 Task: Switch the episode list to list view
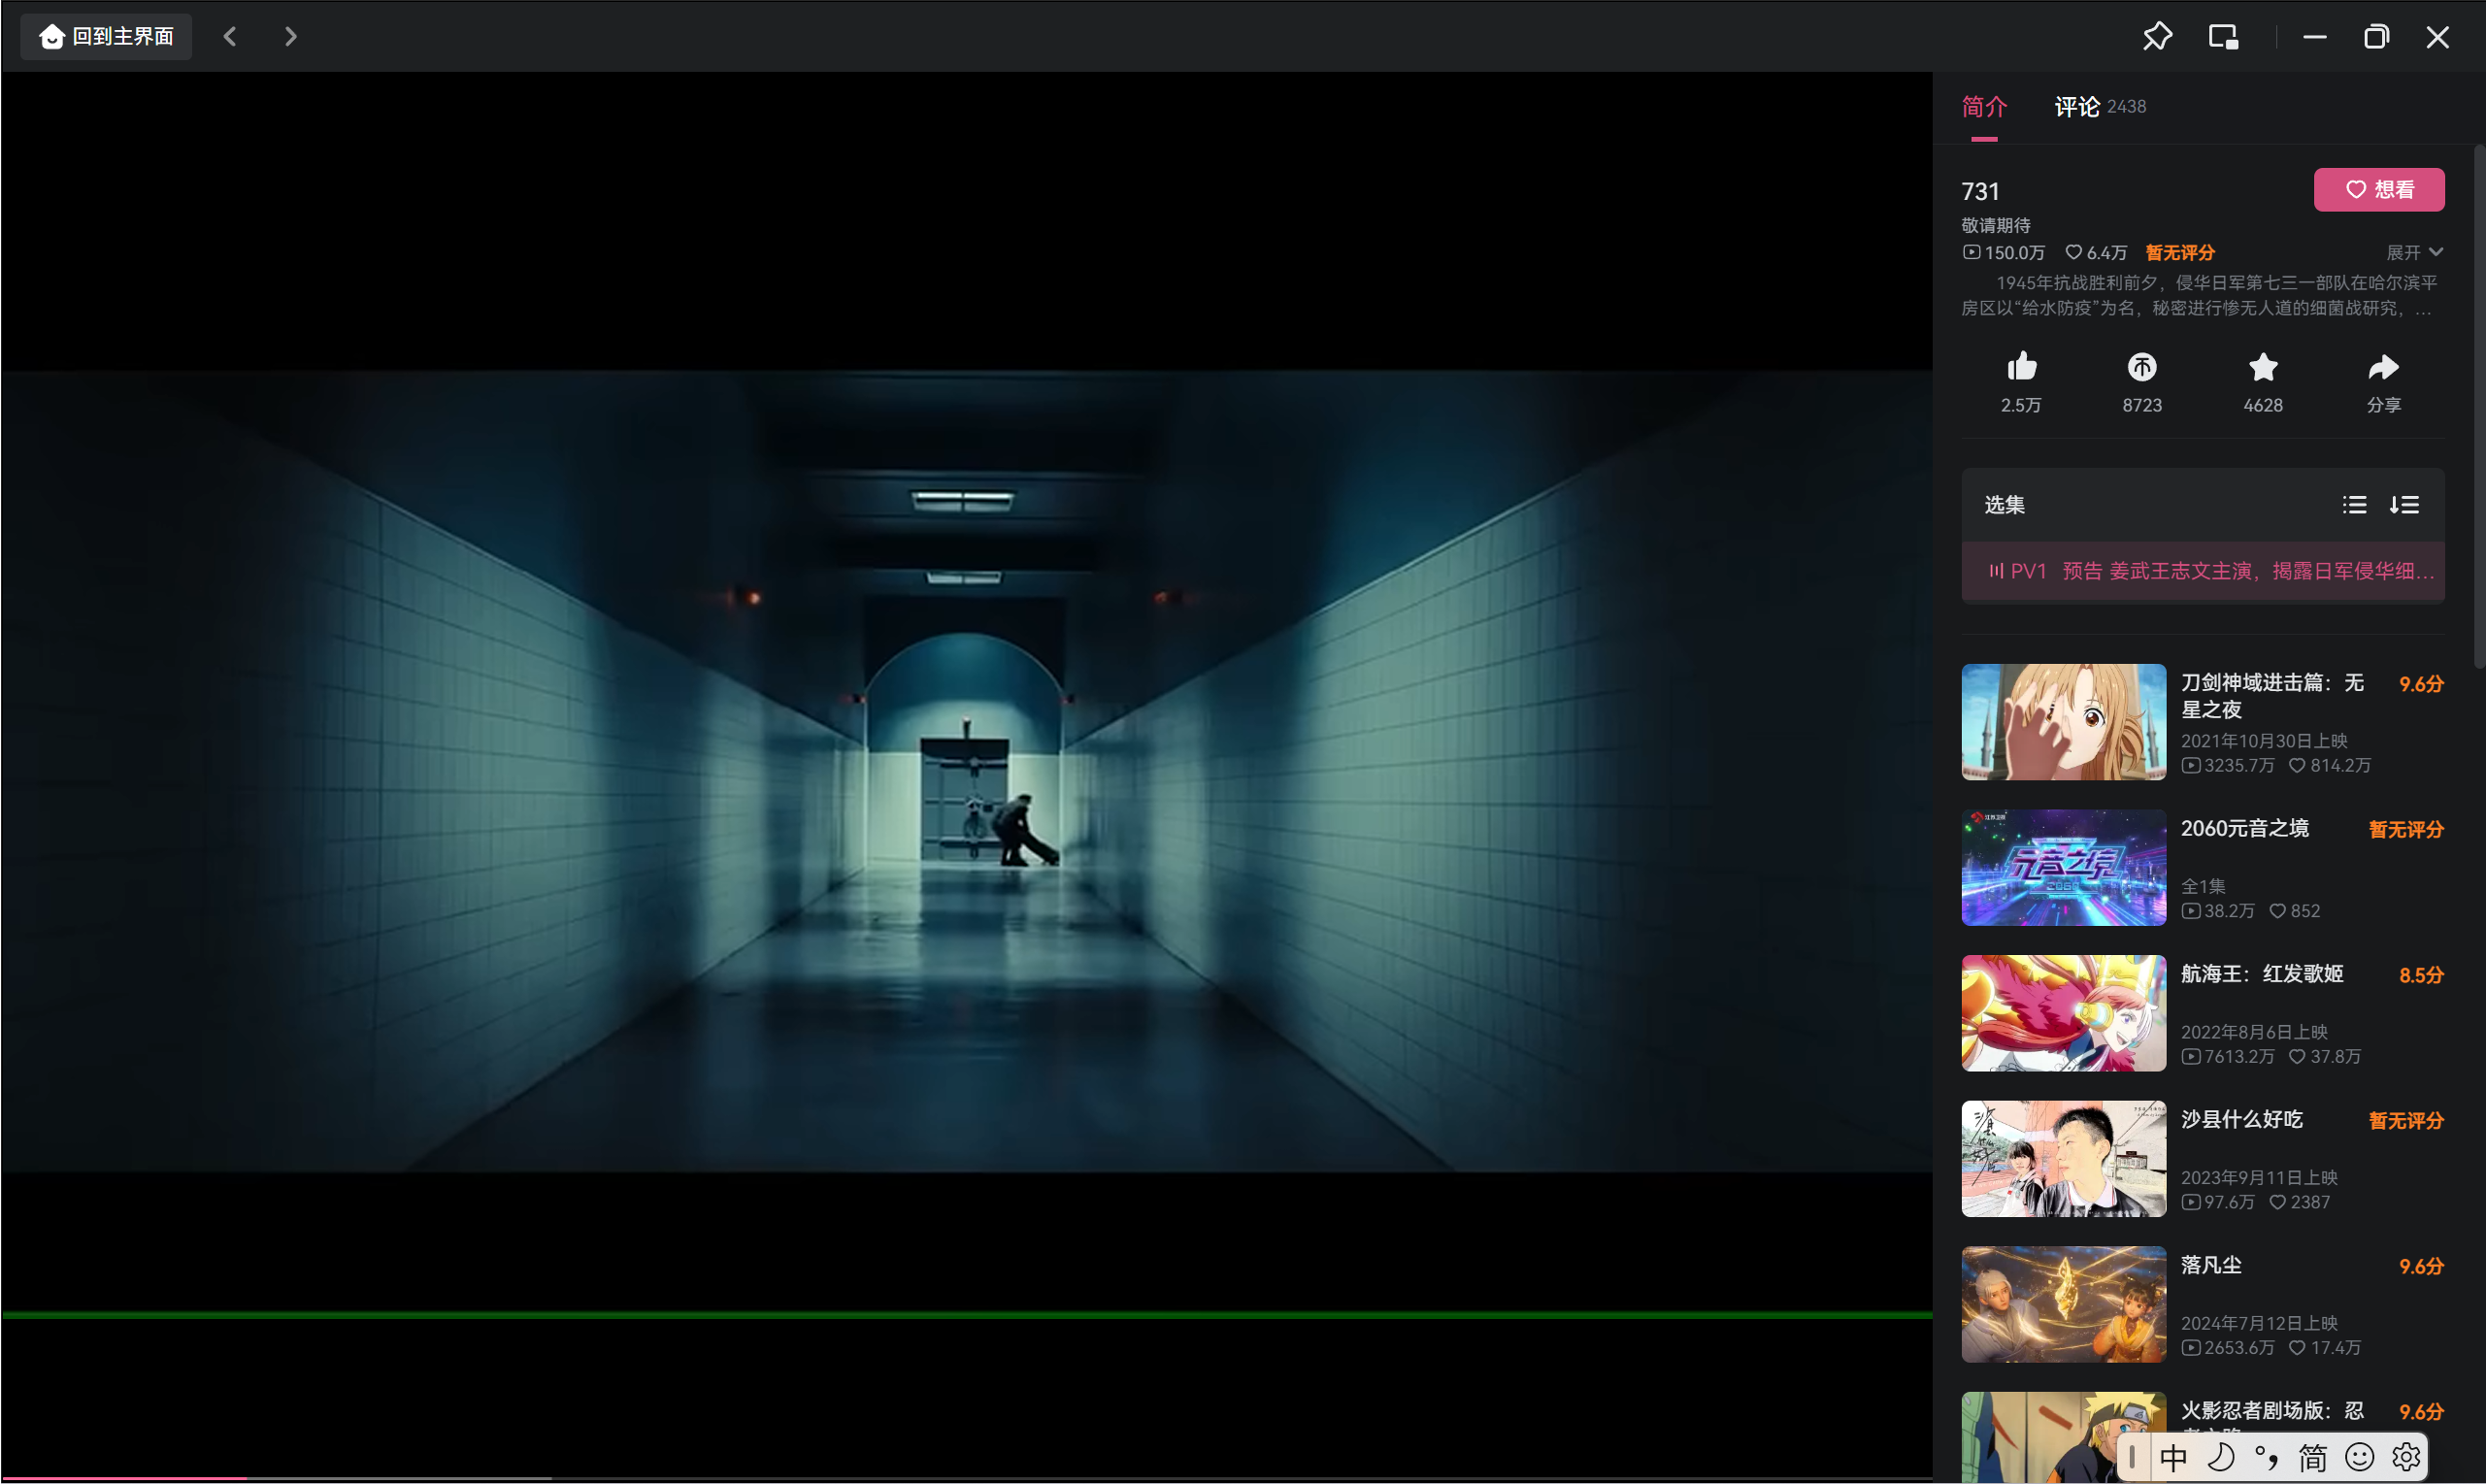[2354, 505]
